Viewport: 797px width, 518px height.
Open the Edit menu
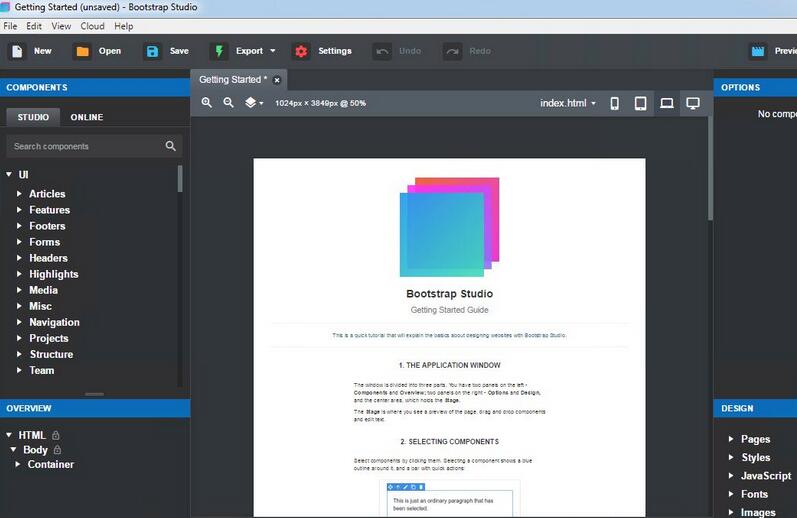34,26
